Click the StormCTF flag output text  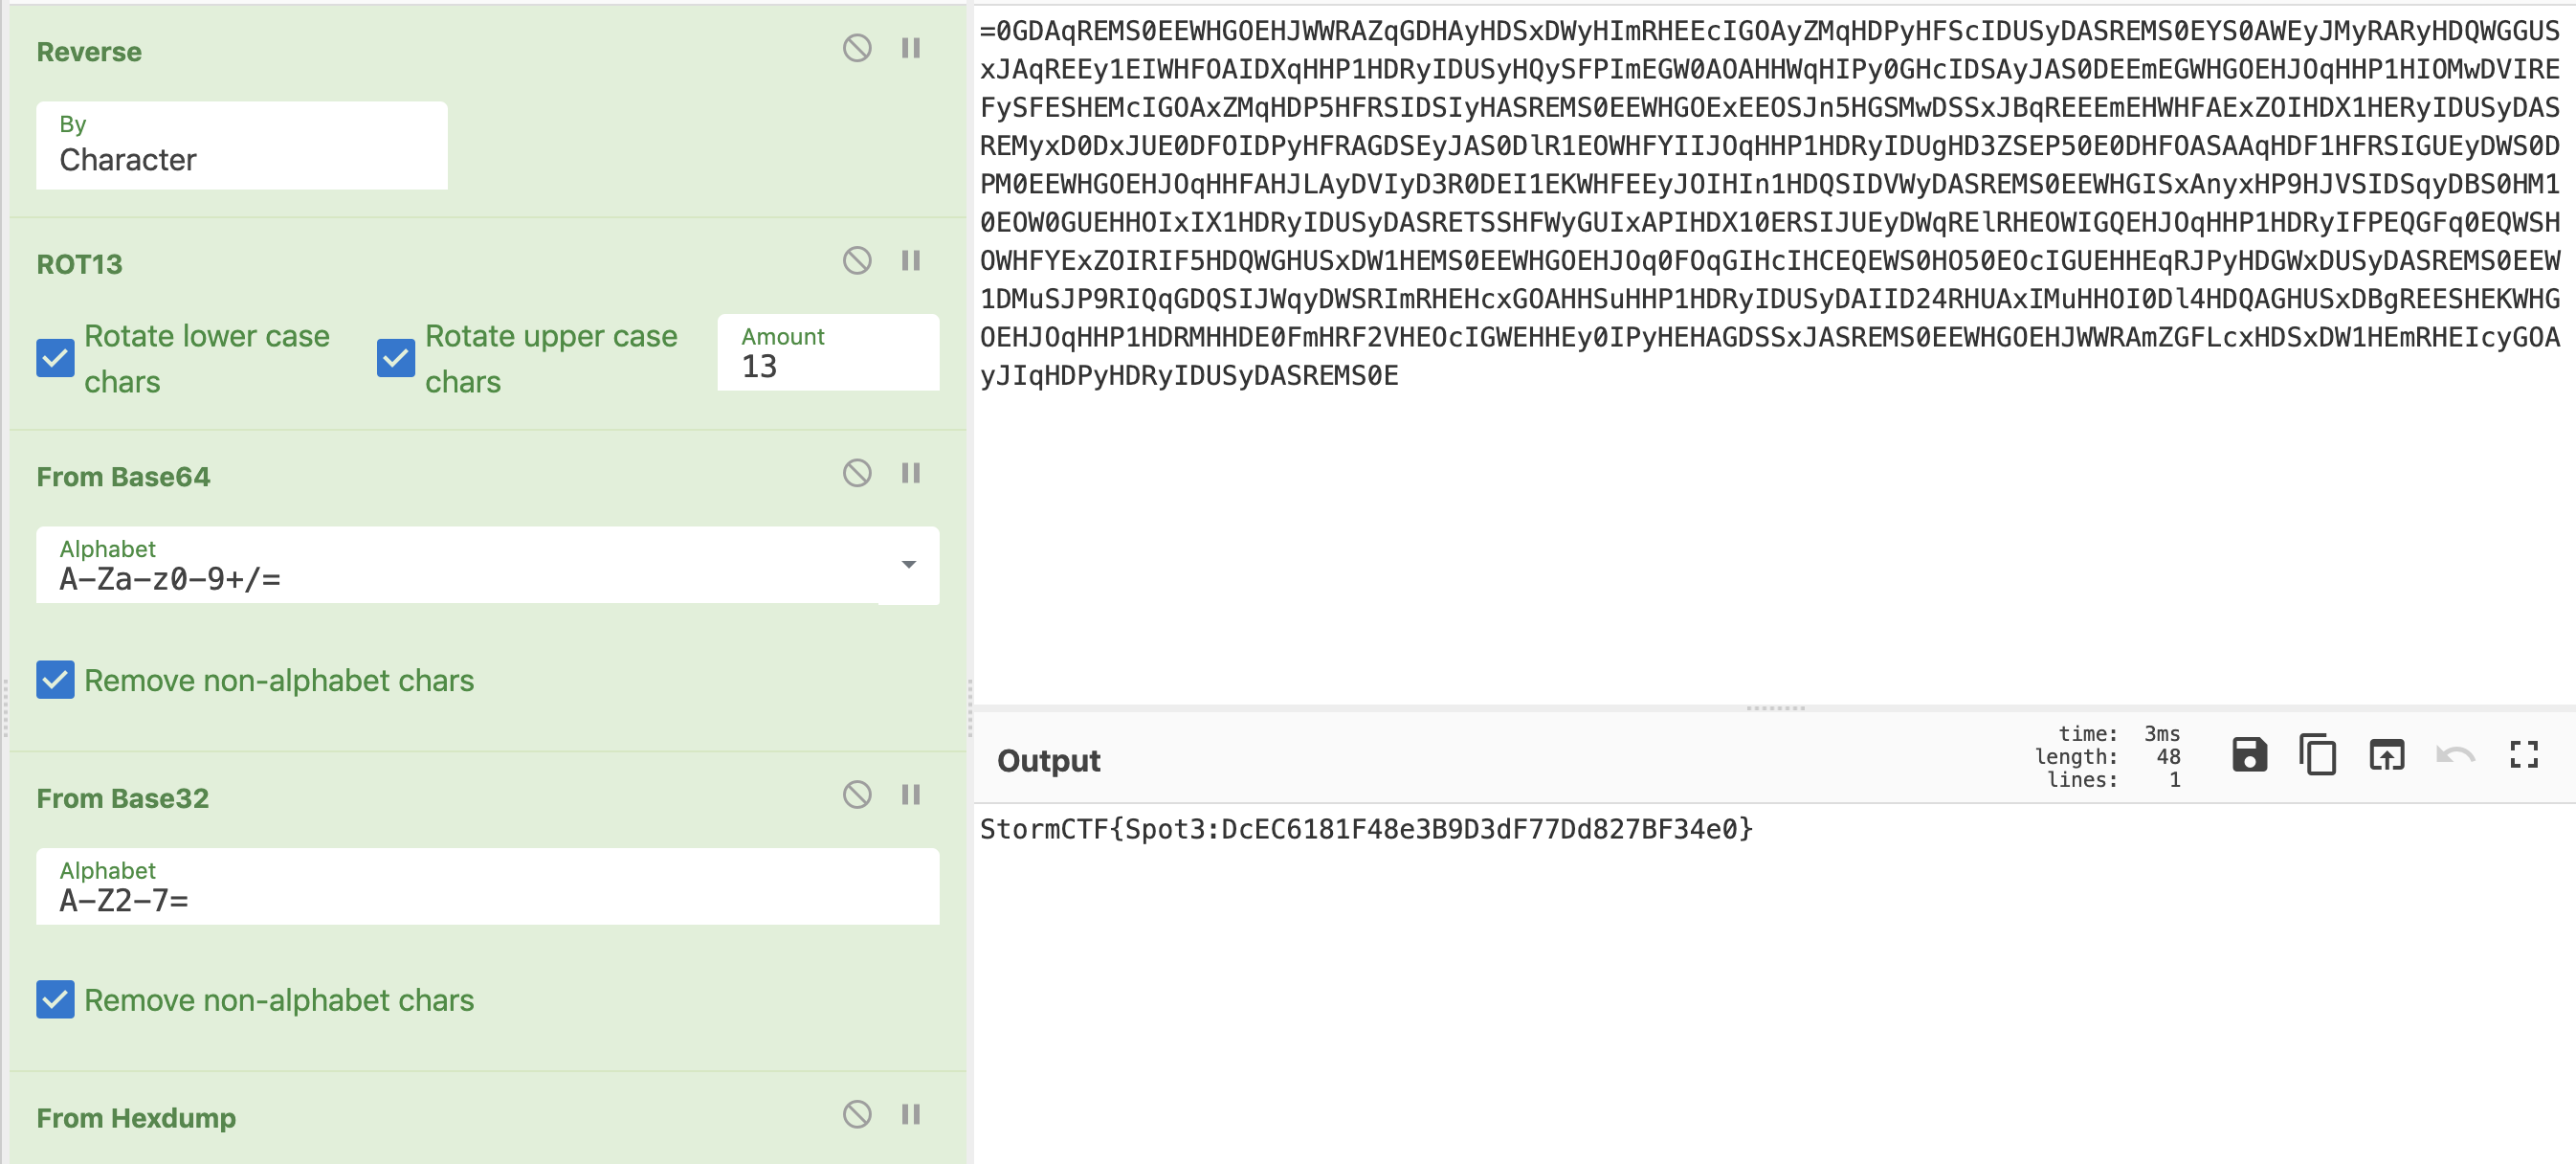tap(1365, 830)
